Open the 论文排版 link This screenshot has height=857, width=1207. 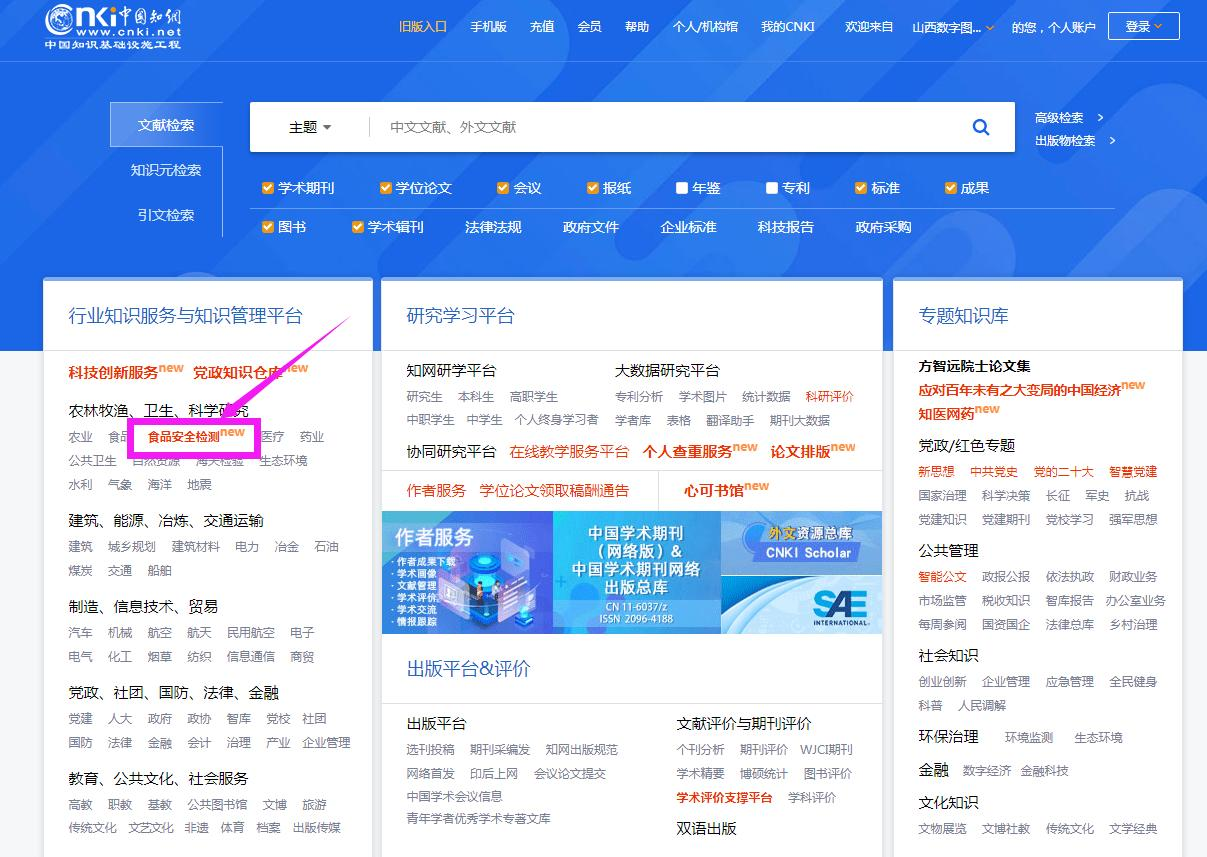click(x=800, y=451)
